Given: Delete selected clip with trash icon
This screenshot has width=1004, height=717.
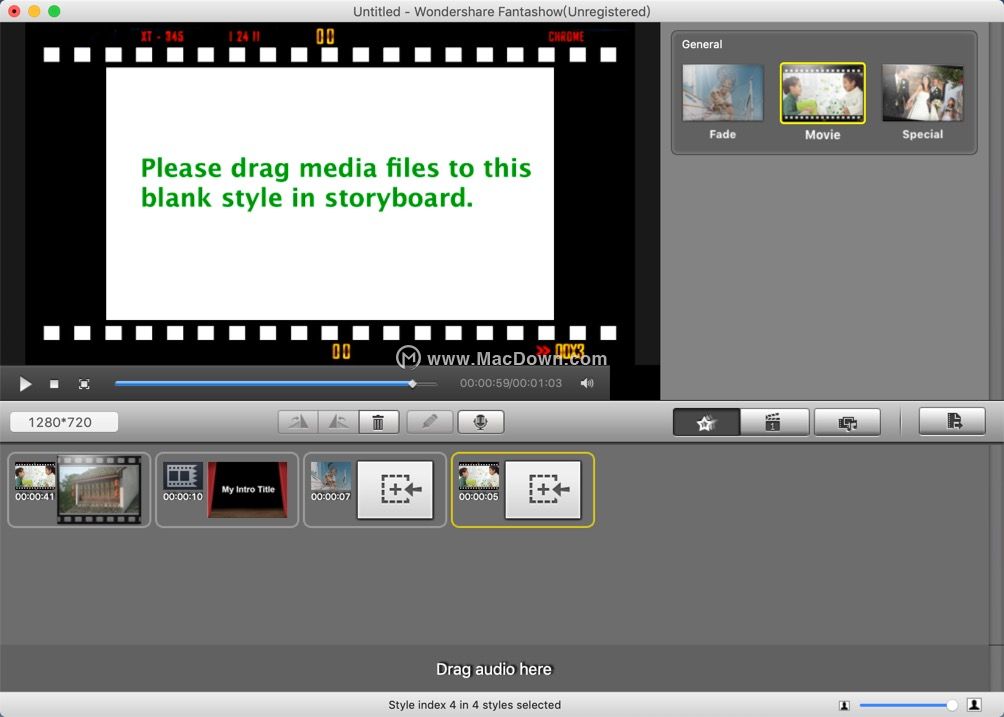Looking at the screenshot, I should click(x=378, y=422).
